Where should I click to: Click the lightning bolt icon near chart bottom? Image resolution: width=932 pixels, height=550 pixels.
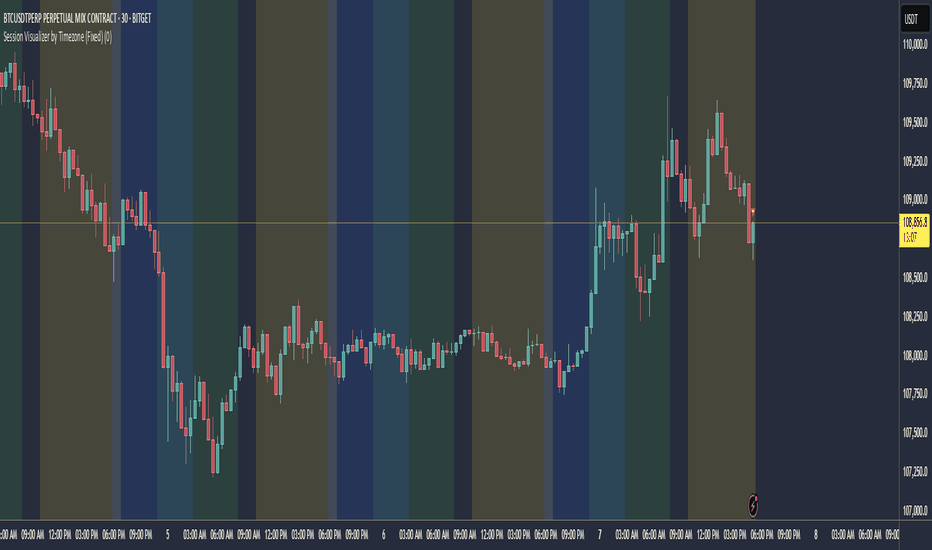pyautogui.click(x=752, y=505)
